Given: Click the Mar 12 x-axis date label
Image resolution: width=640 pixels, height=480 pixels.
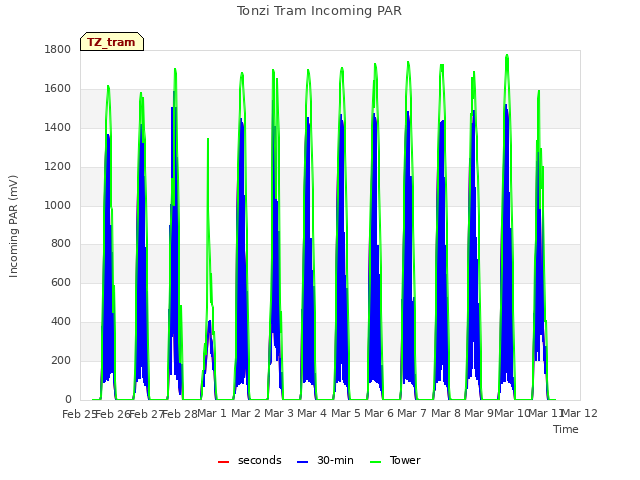Looking at the screenshot, I should pos(580,413).
